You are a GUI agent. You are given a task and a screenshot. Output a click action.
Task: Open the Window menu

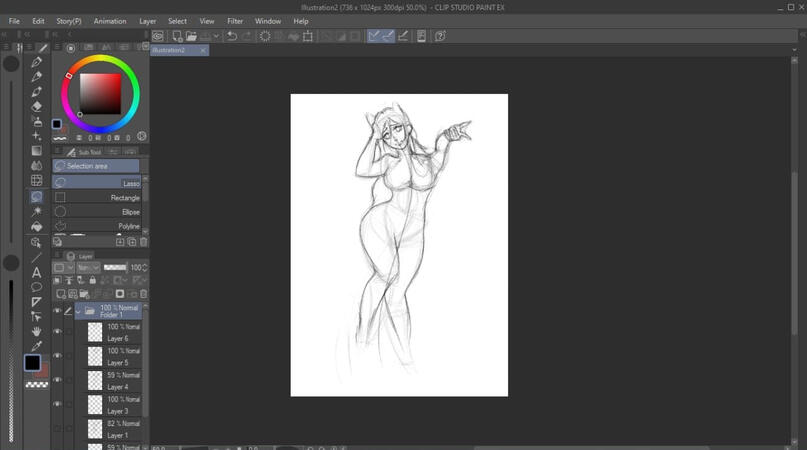tap(268, 21)
